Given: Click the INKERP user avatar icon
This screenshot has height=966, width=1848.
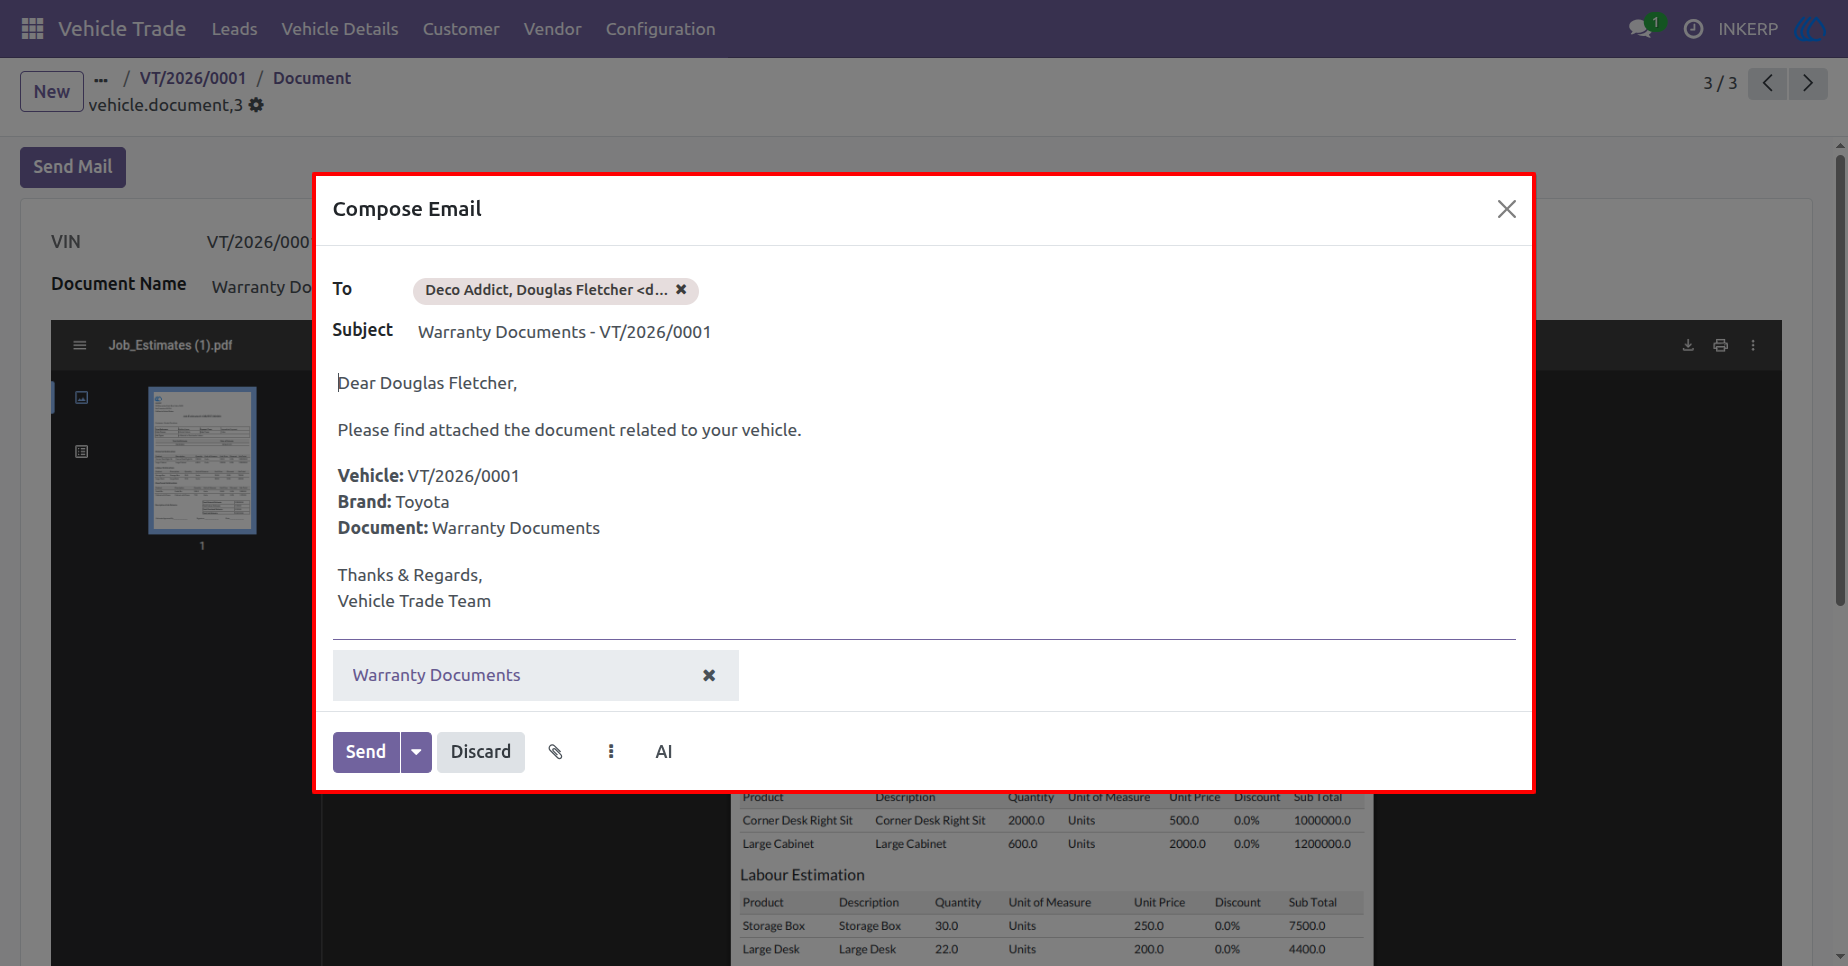Looking at the screenshot, I should [x=1811, y=29].
